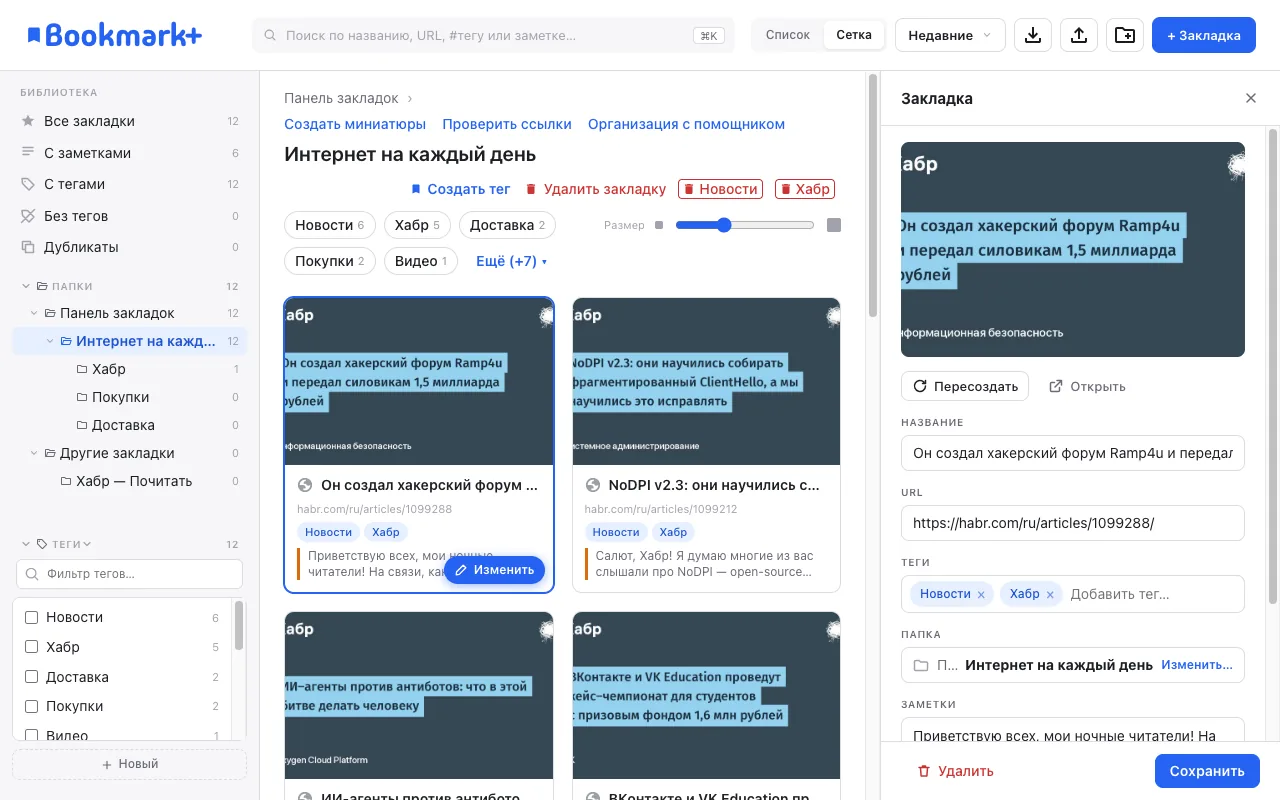Click the Пересоздать thumbnail button

click(965, 386)
